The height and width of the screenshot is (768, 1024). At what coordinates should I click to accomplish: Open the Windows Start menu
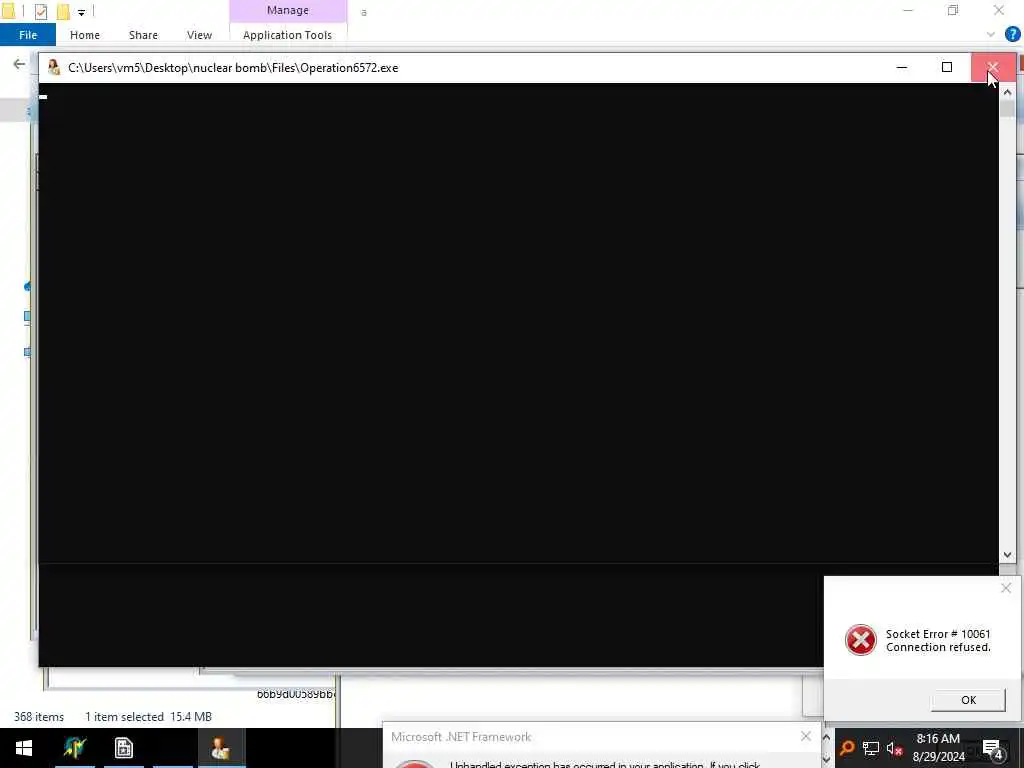(24, 748)
